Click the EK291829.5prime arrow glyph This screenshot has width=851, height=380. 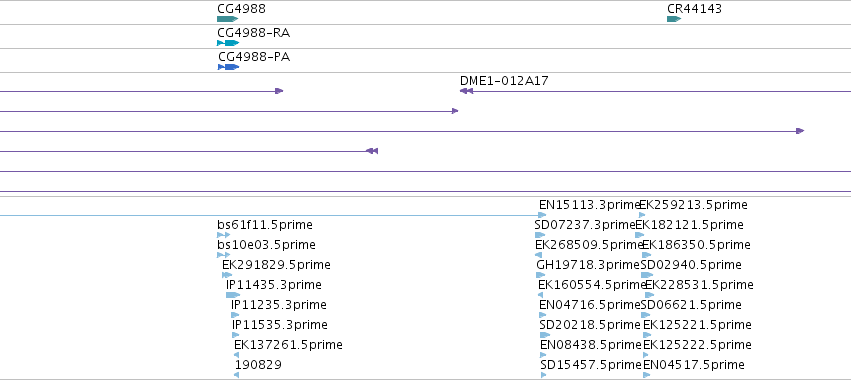(x=227, y=275)
